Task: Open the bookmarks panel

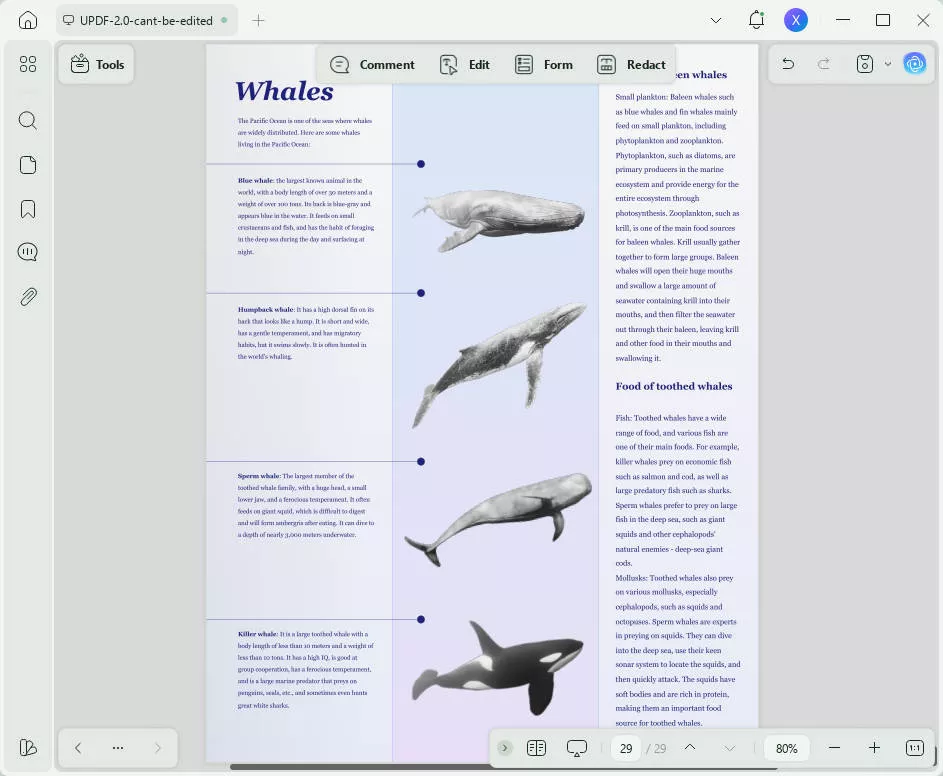Action: pyautogui.click(x=28, y=209)
